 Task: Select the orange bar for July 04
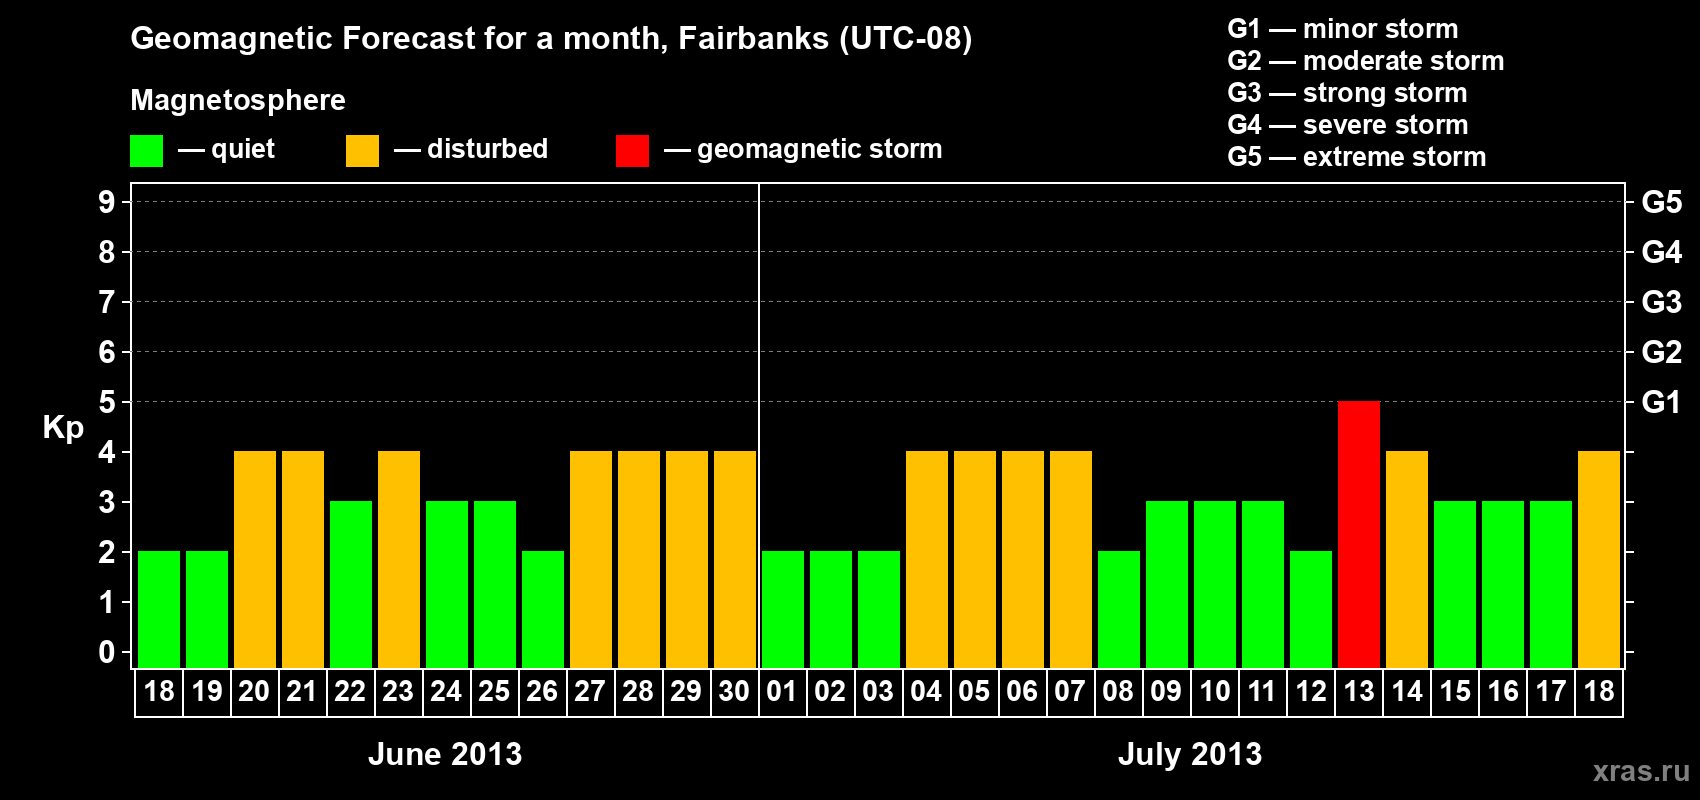[927, 560]
